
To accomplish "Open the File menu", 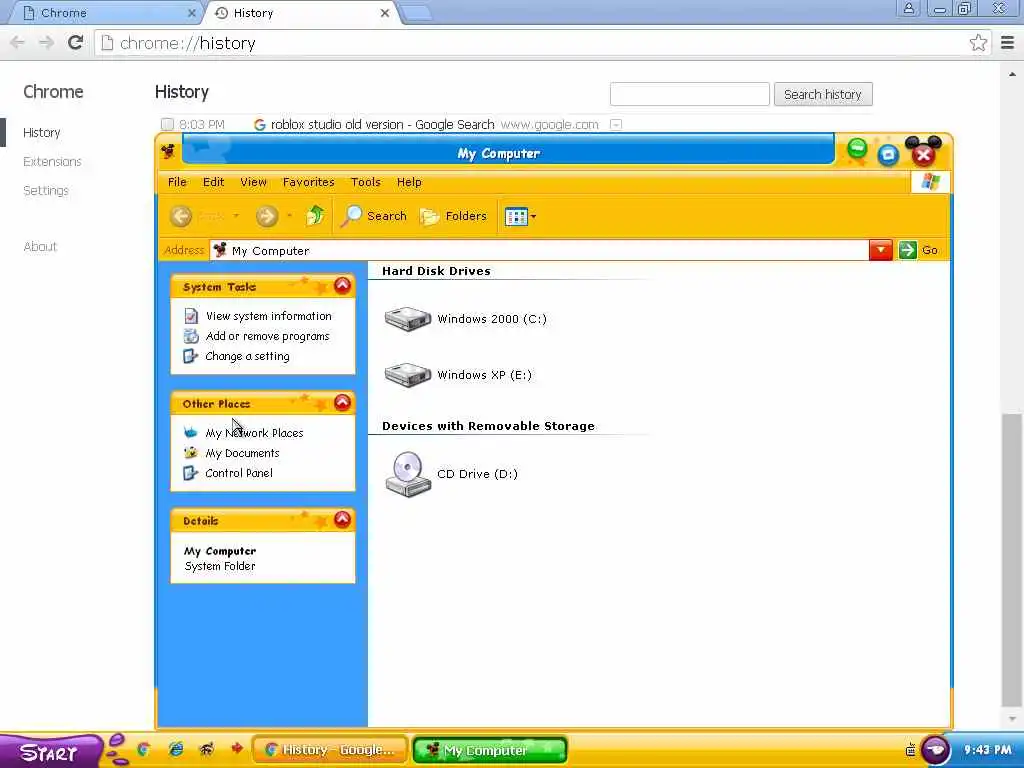I will click(x=177, y=182).
